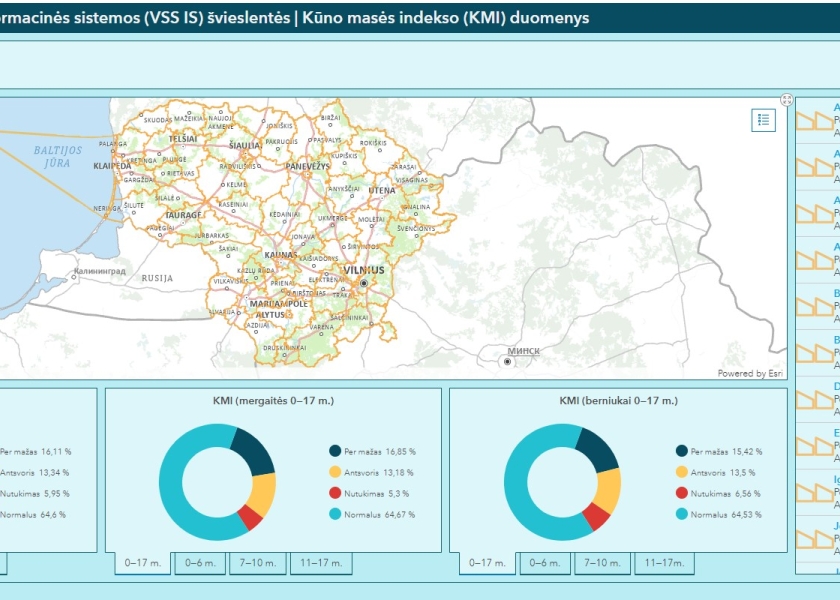Click the dark blue Per mažas swatch for girls
The width and height of the screenshot is (840, 600).
click(335, 451)
